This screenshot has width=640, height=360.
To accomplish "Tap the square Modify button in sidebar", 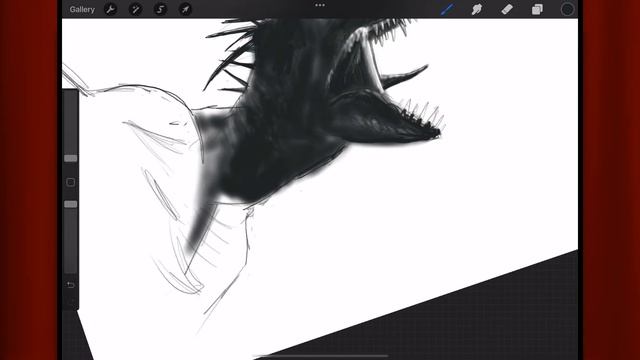I will coord(71,182).
